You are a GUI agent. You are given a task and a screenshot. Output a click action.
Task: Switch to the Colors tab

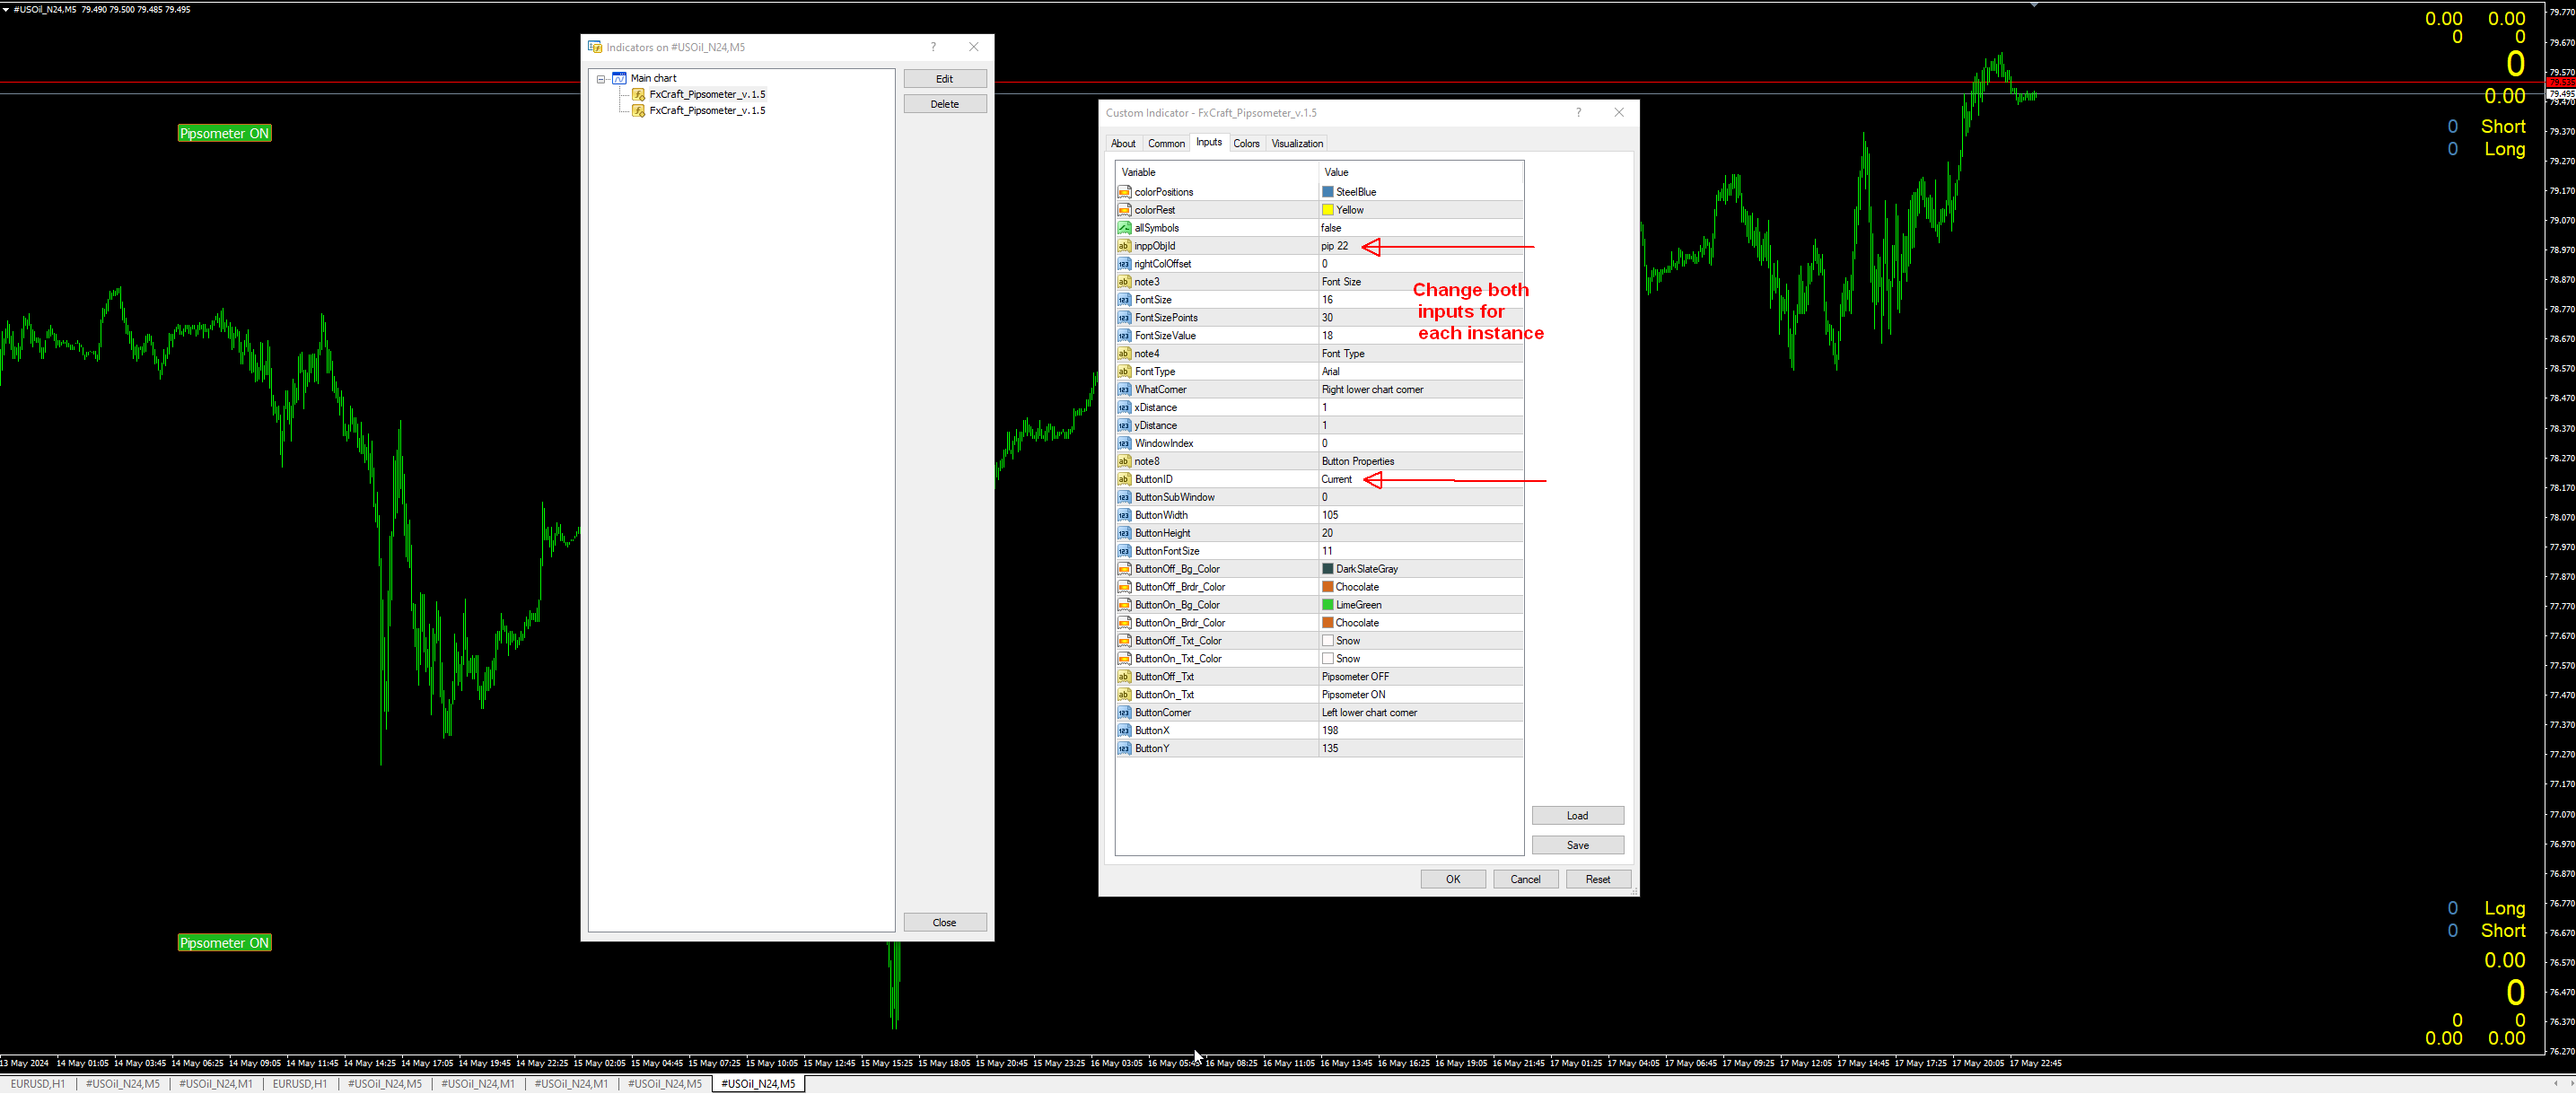coord(1246,144)
